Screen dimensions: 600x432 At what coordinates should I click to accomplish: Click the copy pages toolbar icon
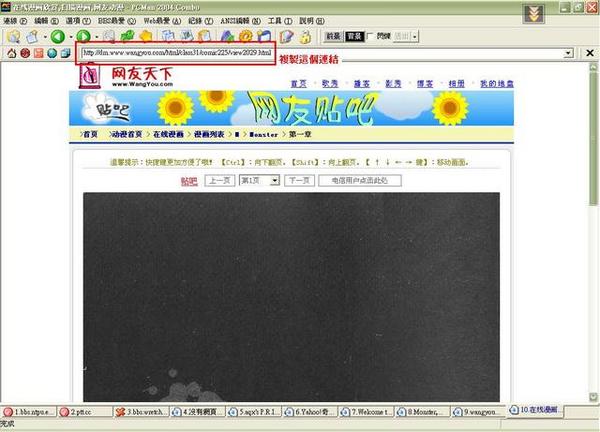168,36
